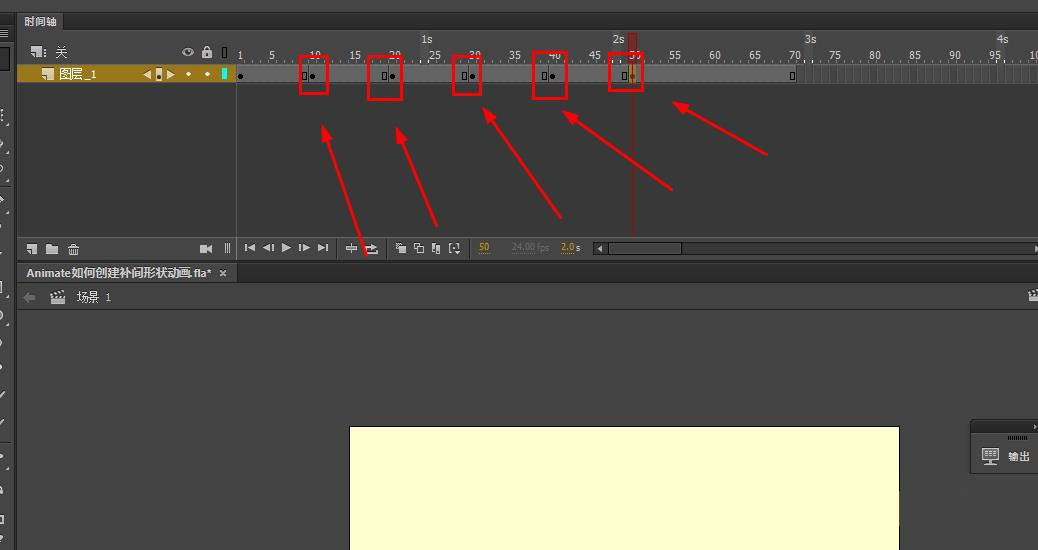Image resolution: width=1038 pixels, height=550 pixels.
Task: Add a camera layer
Action: 206,249
